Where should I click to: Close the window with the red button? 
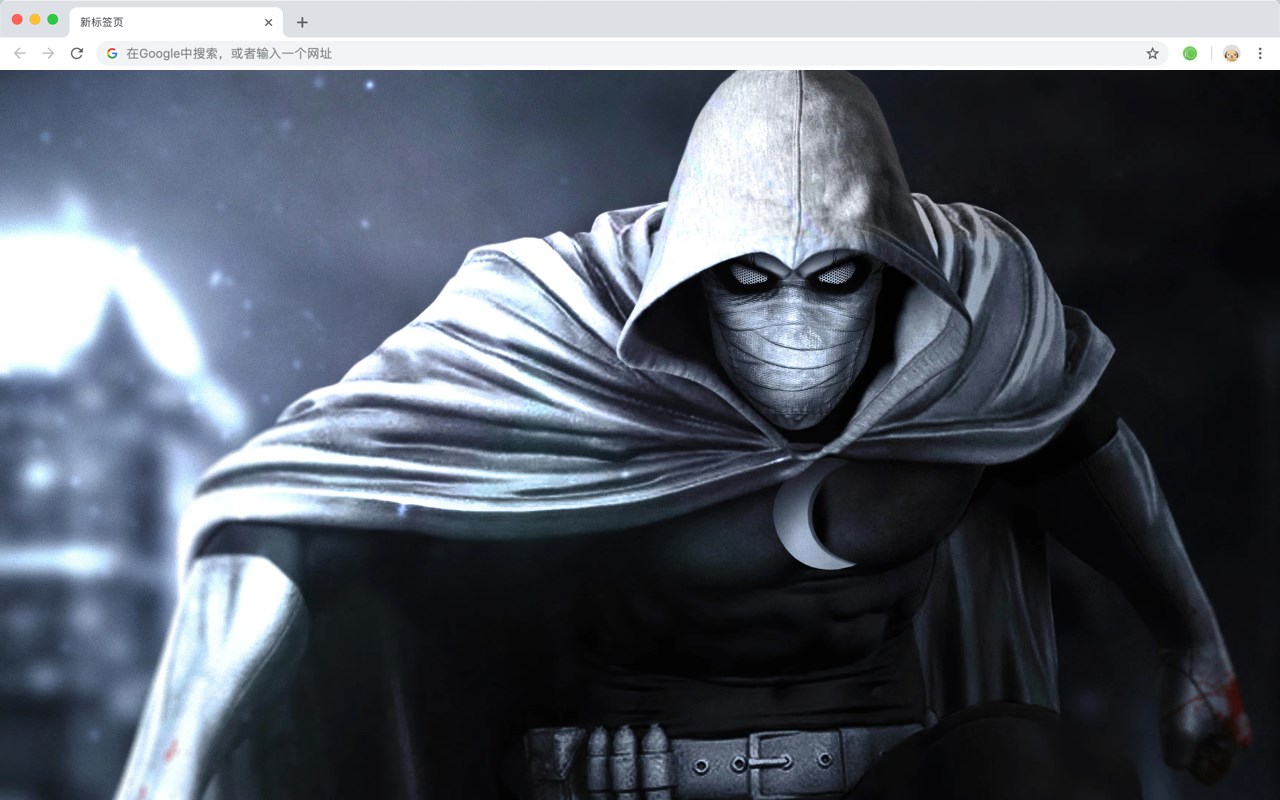pyautogui.click(x=17, y=19)
